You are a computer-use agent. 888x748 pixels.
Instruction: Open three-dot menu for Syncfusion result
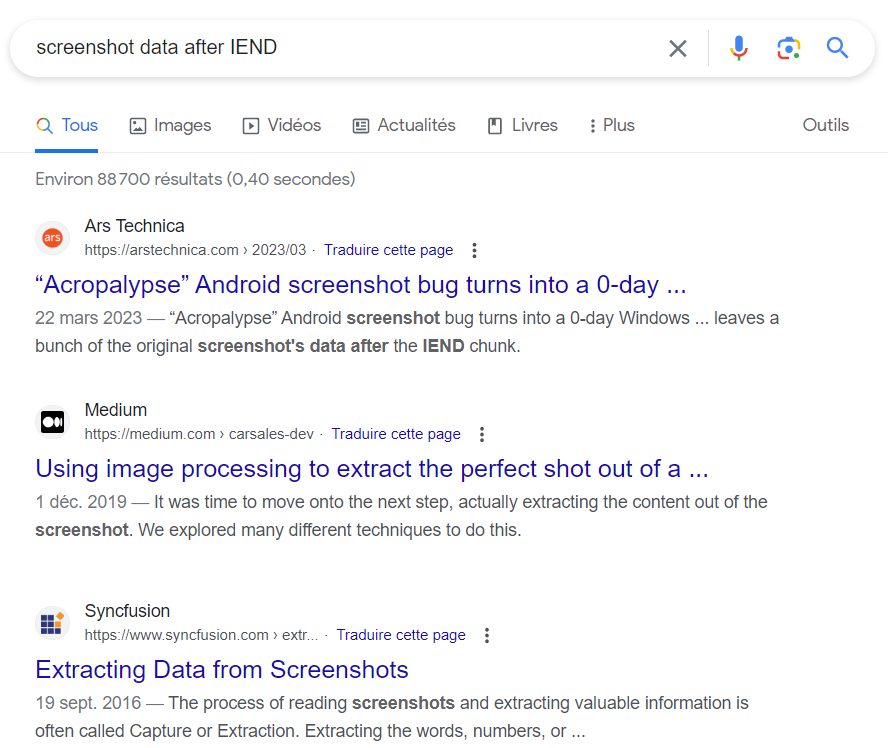(487, 636)
